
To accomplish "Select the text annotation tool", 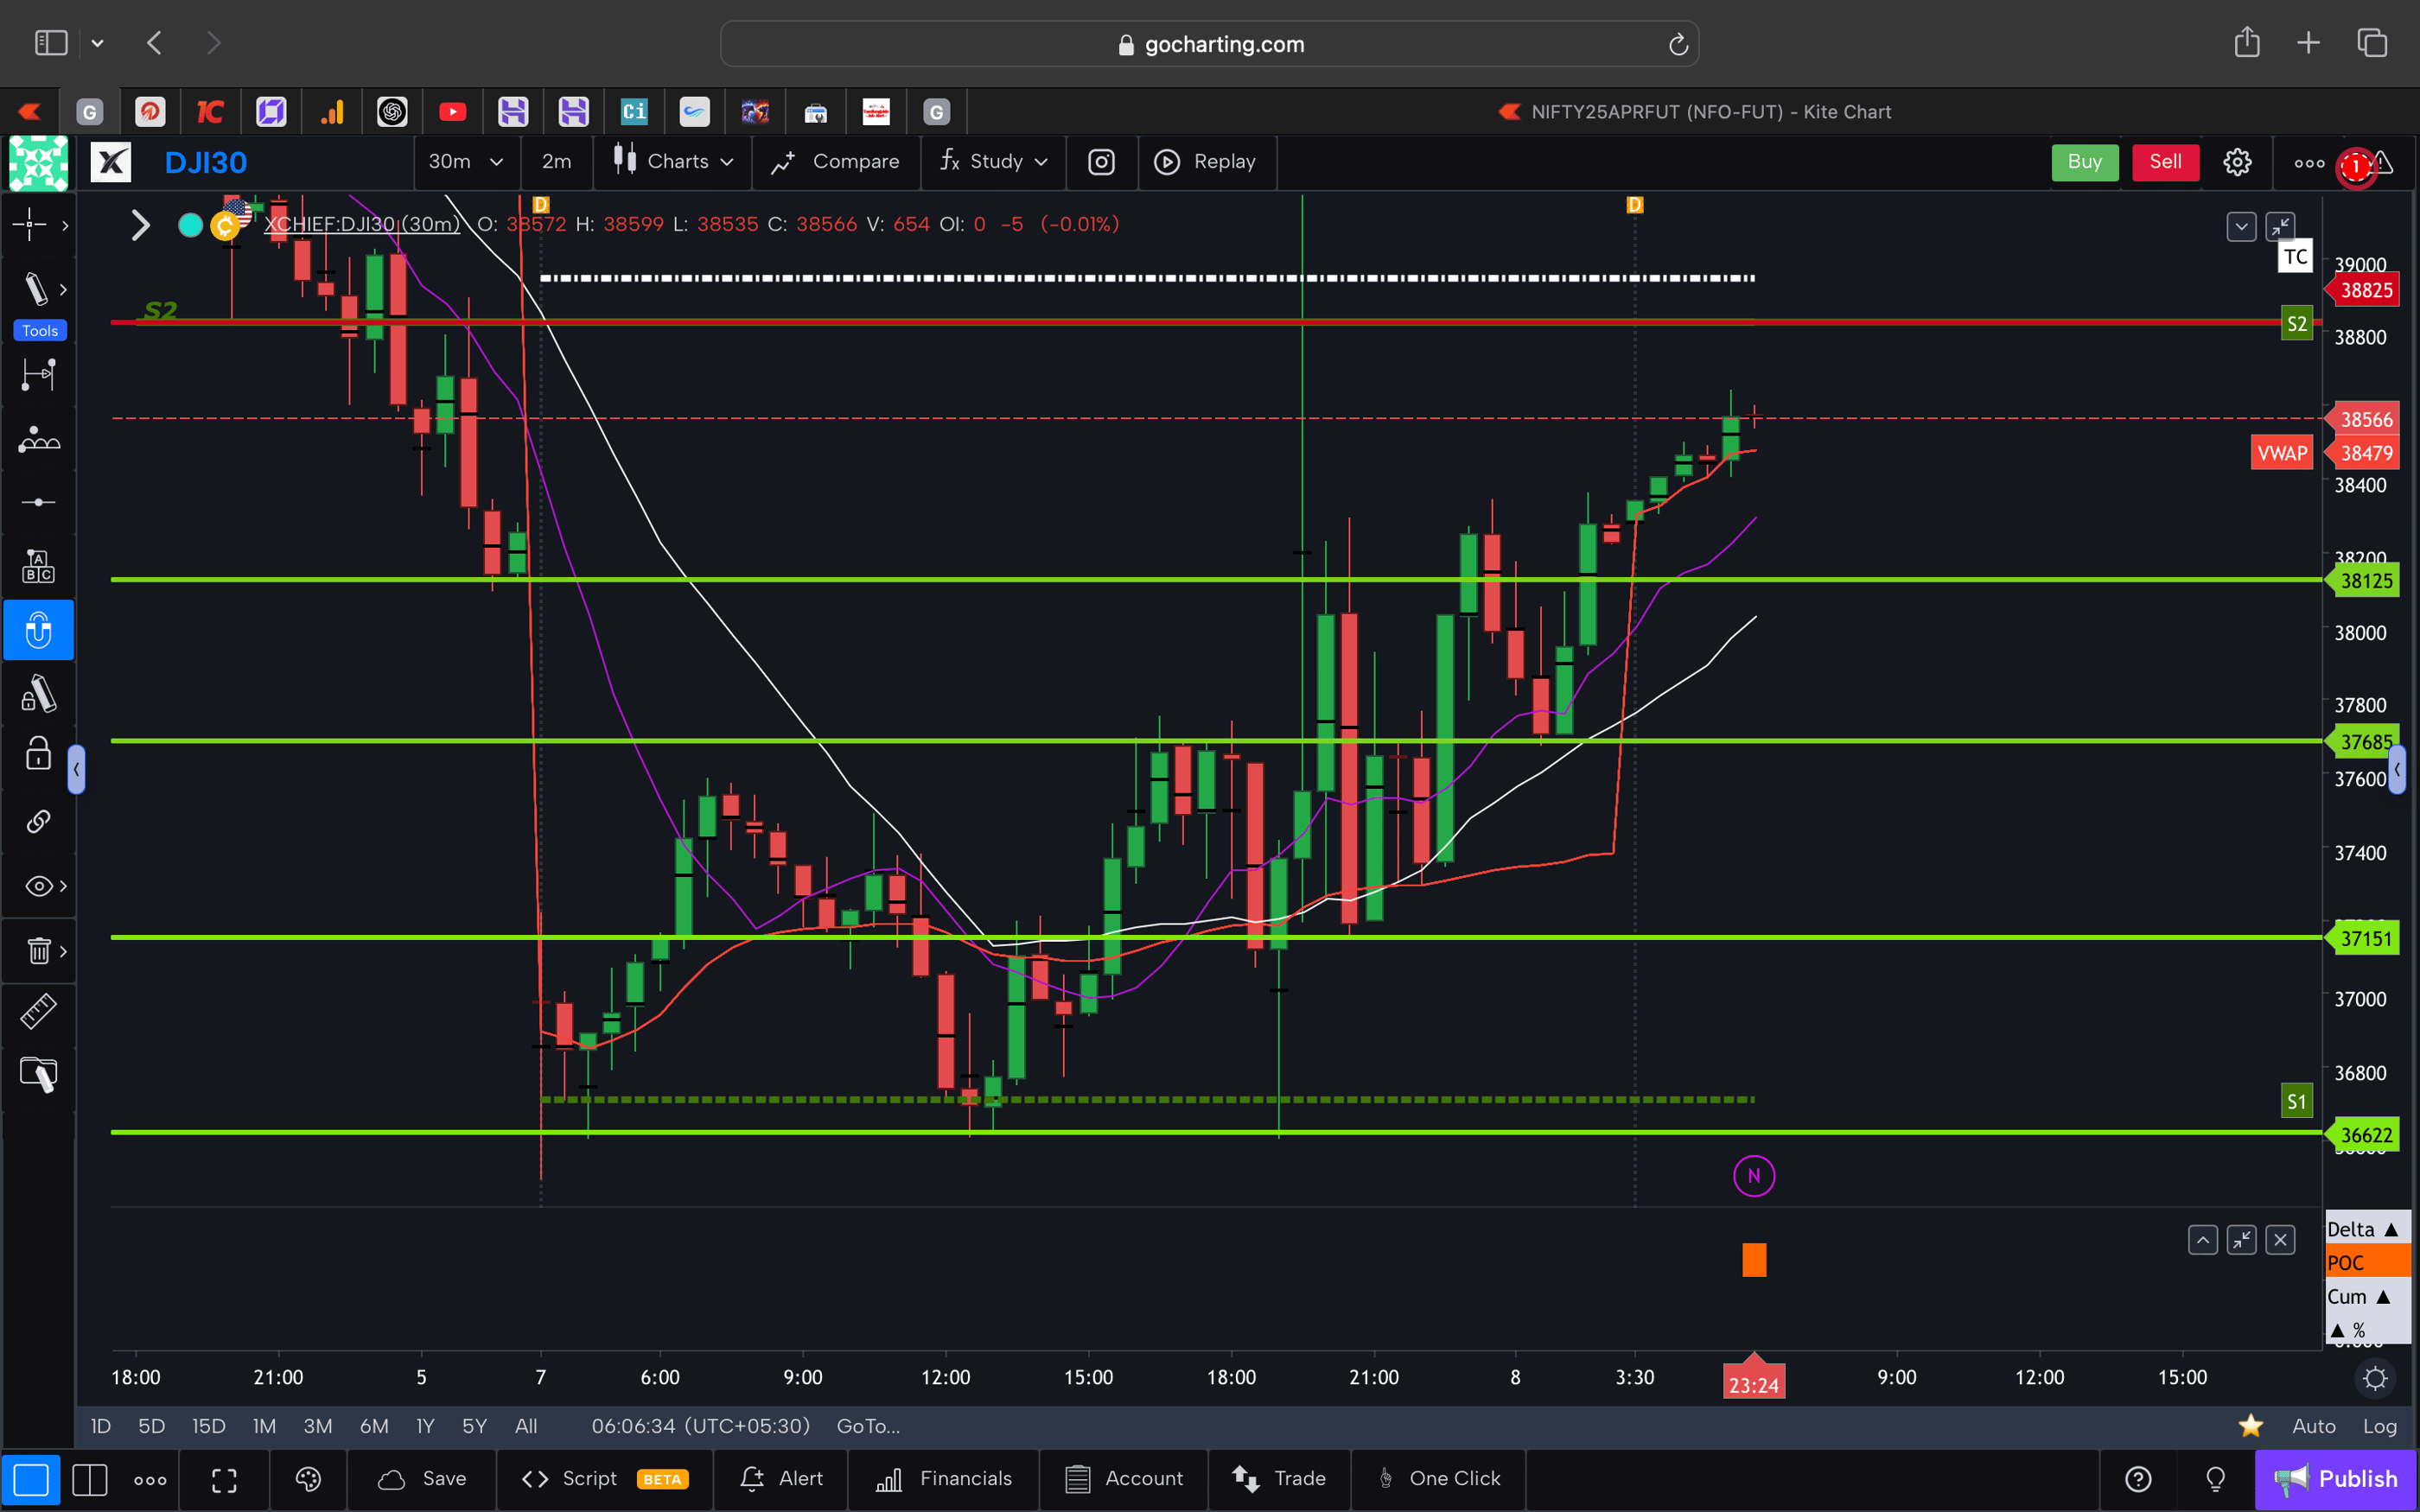I will pos(38,565).
